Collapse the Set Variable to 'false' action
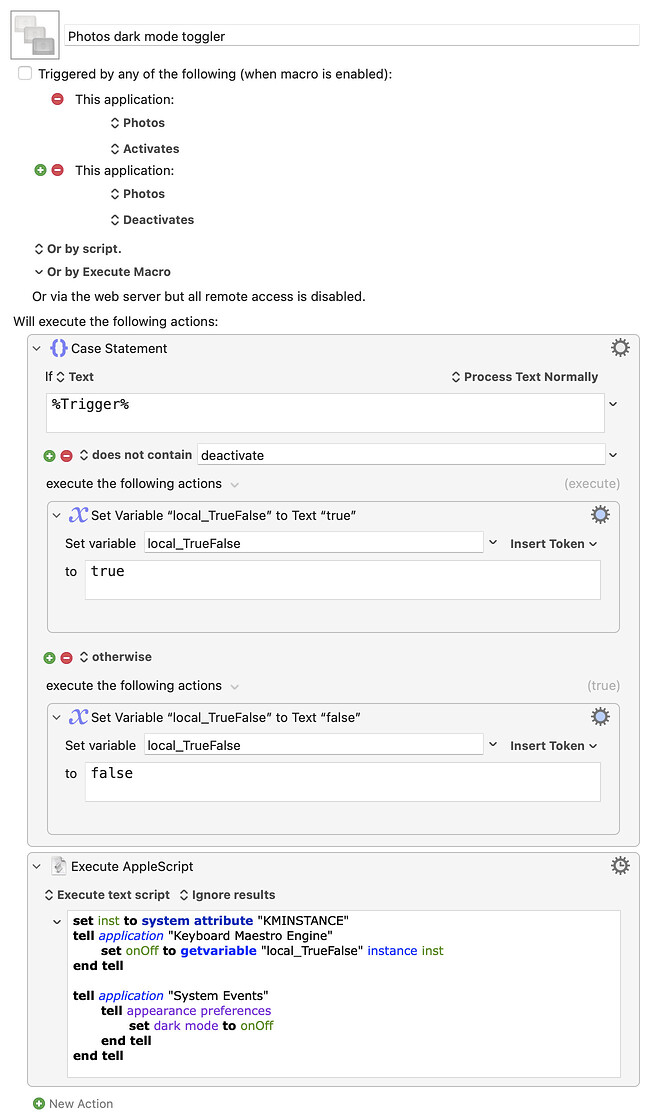This screenshot has width=650, height=1120. pyautogui.click(x=56, y=717)
